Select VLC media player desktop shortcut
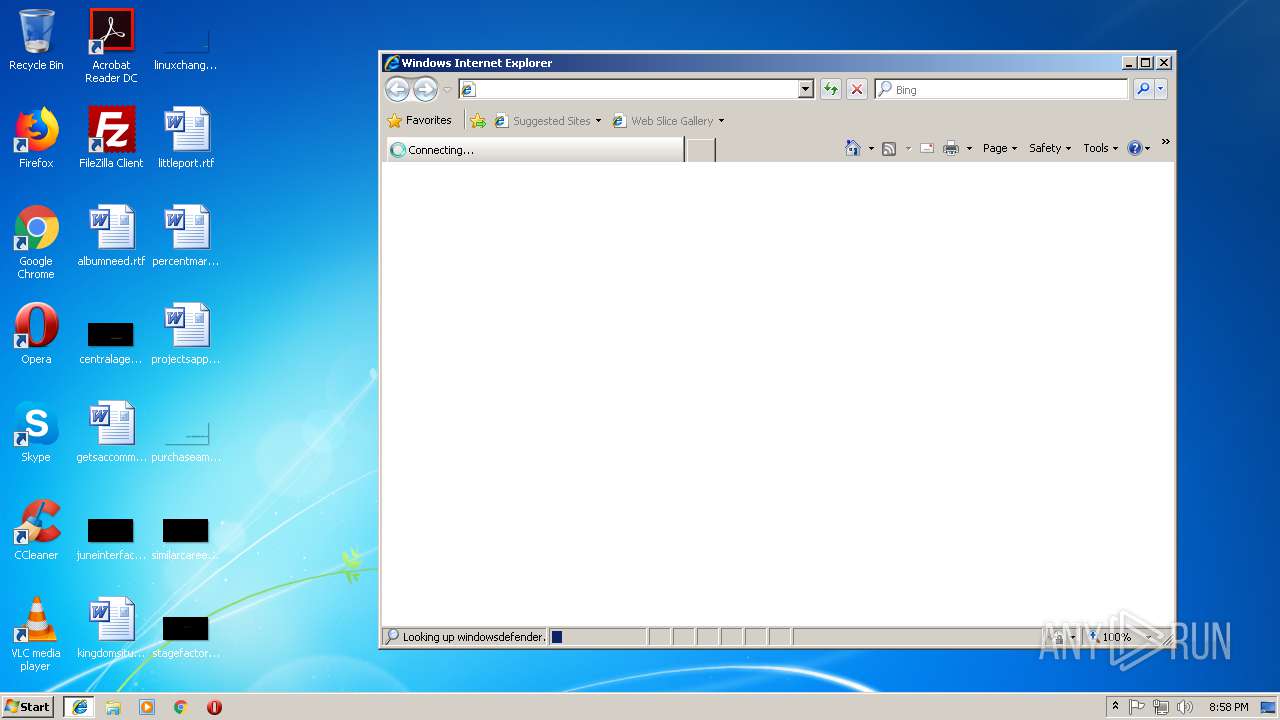Image resolution: width=1280 pixels, height=720 pixels. [36, 634]
